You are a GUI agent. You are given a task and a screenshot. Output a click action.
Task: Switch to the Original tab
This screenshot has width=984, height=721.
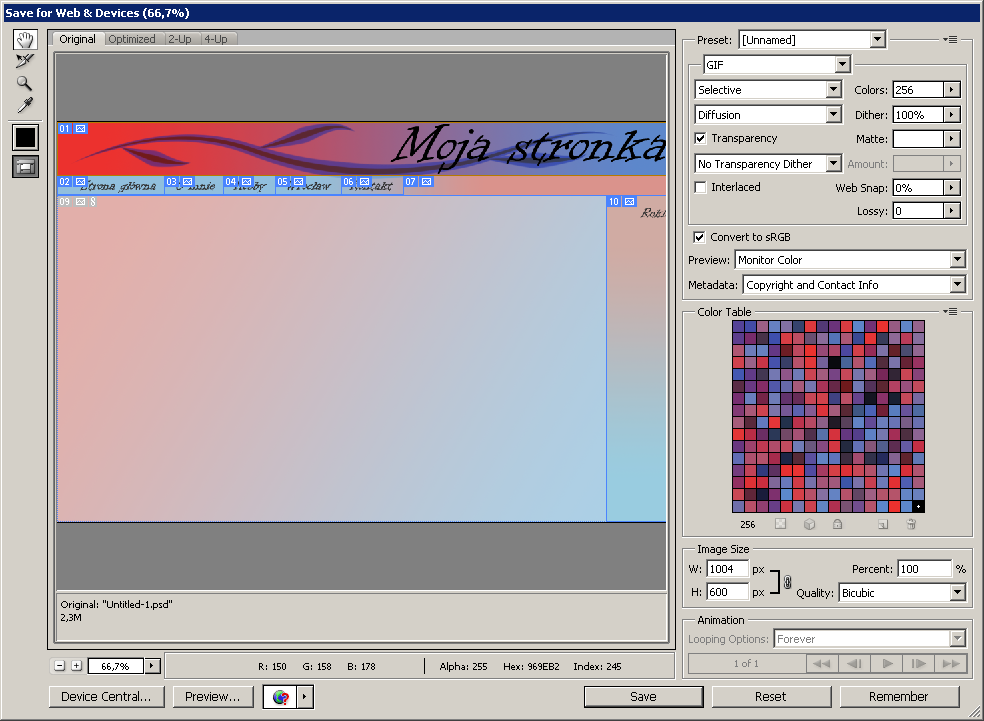pos(78,39)
